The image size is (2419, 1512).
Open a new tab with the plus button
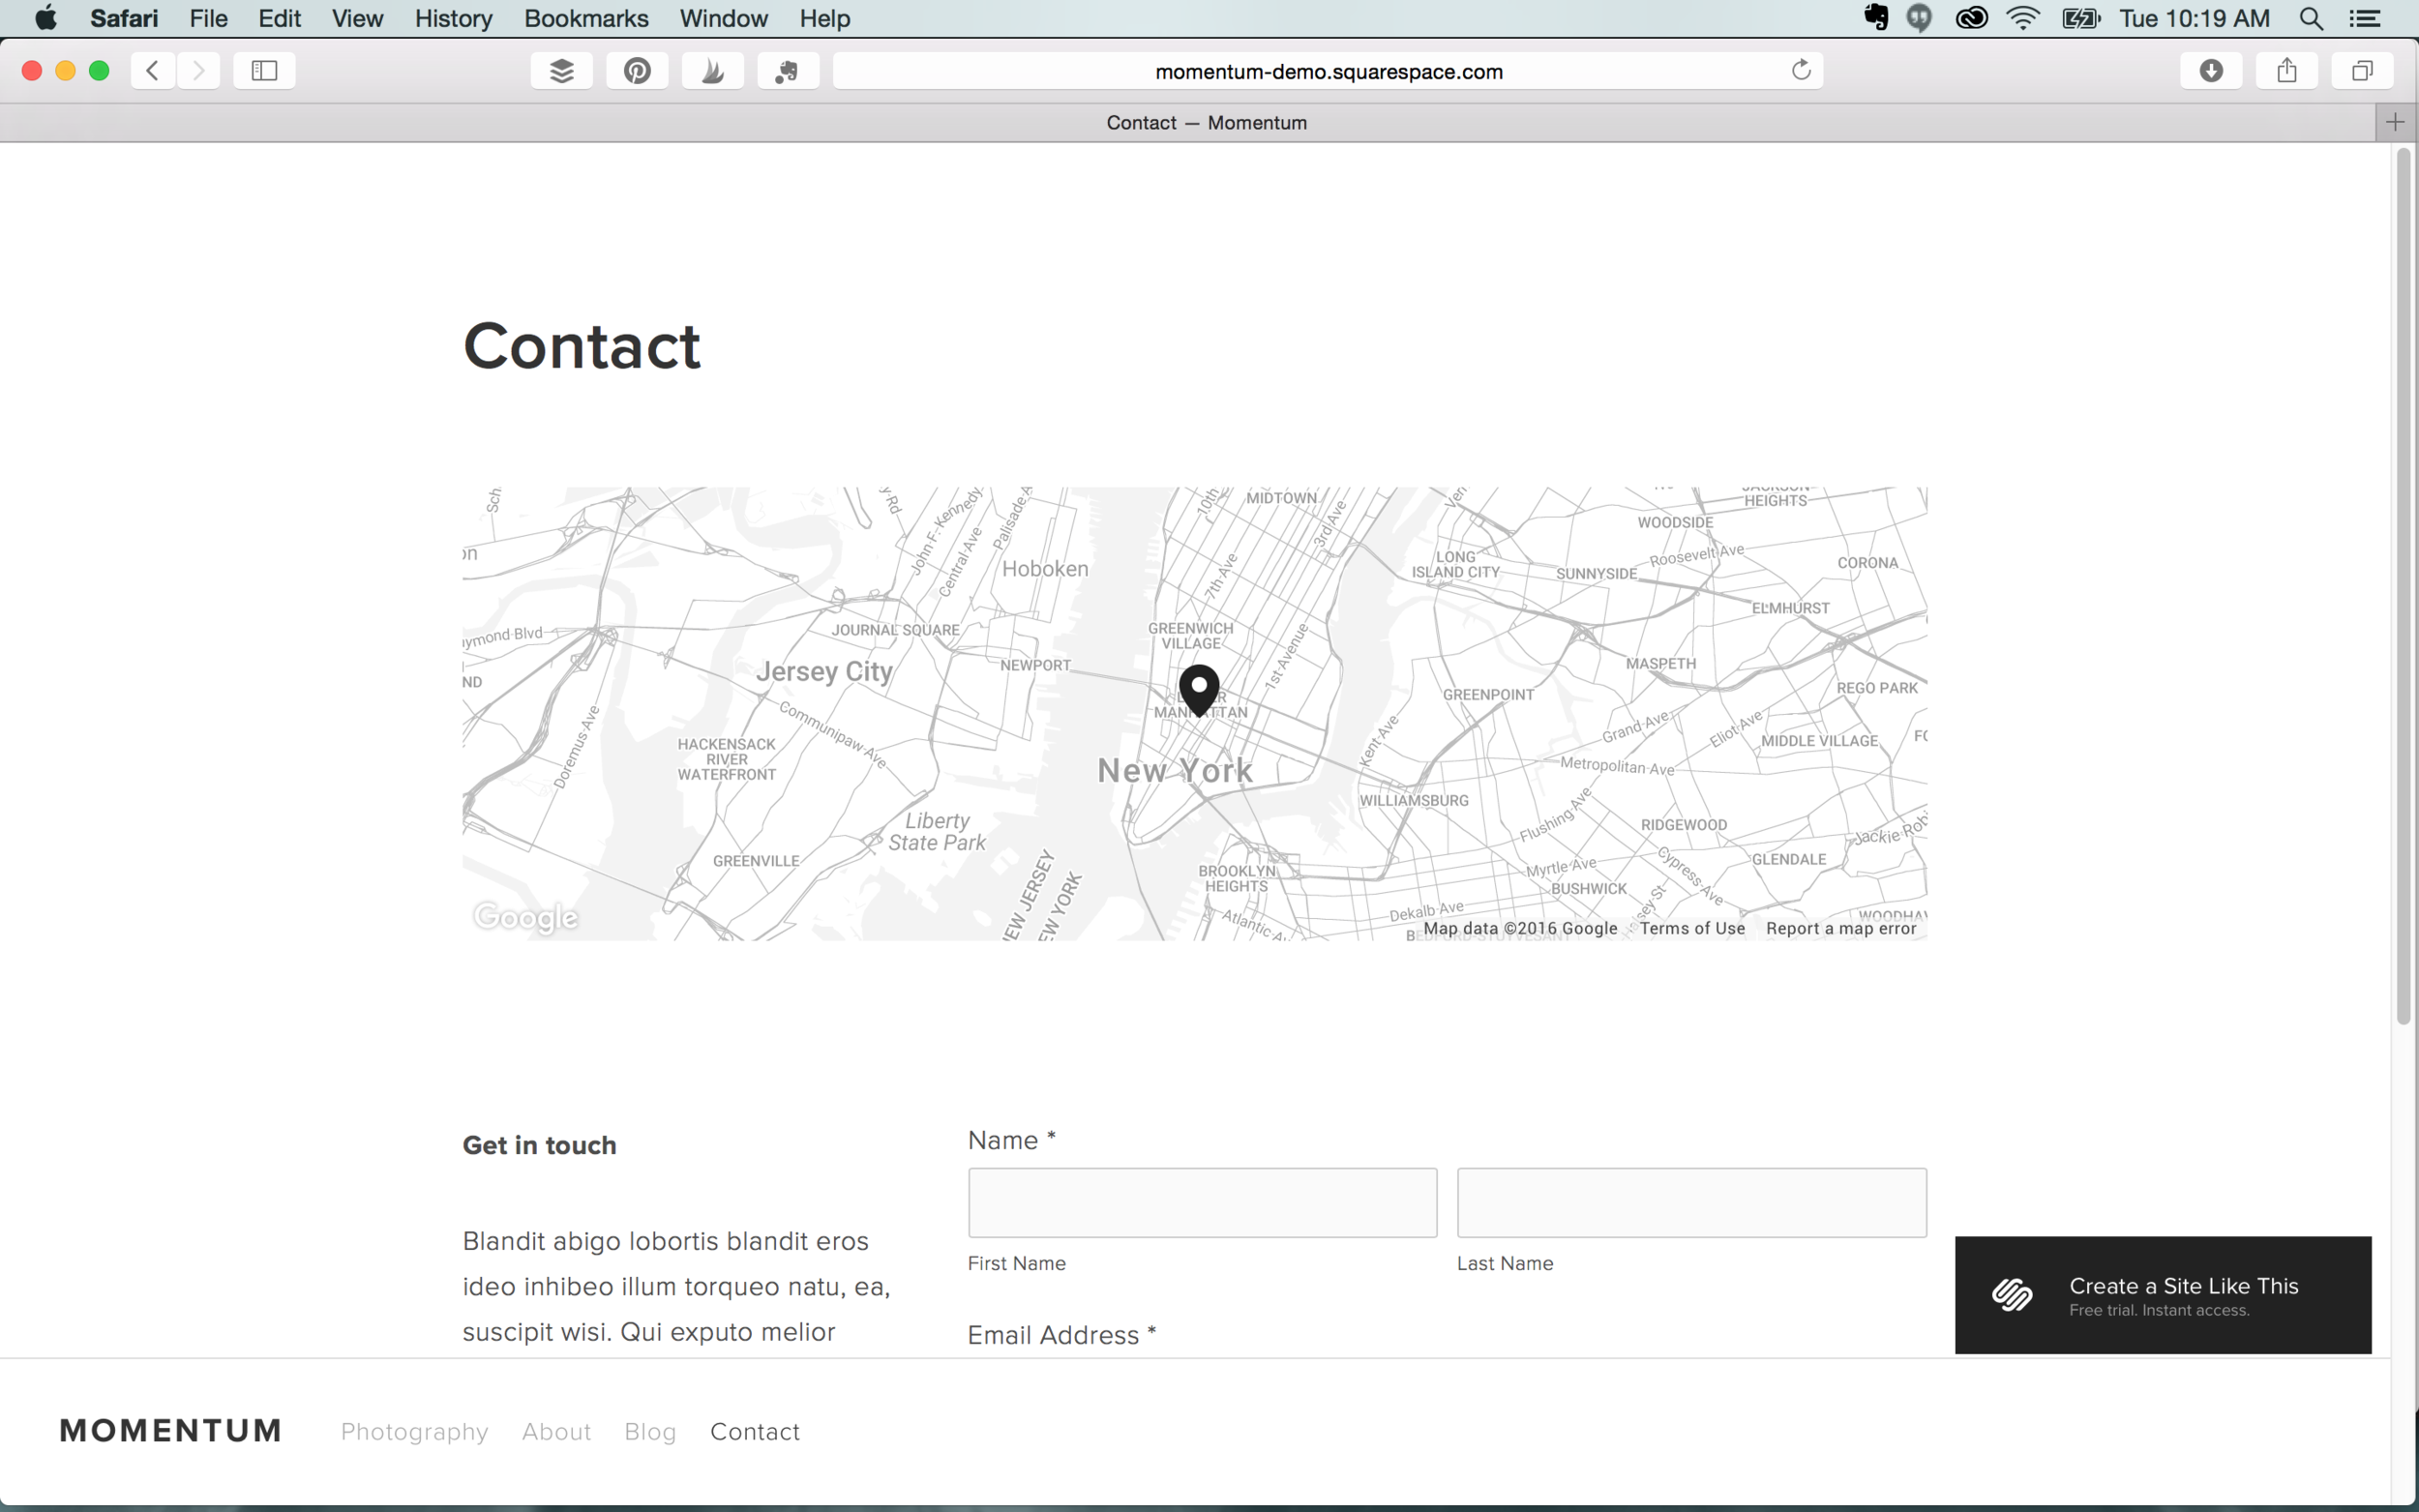pyautogui.click(x=2395, y=122)
